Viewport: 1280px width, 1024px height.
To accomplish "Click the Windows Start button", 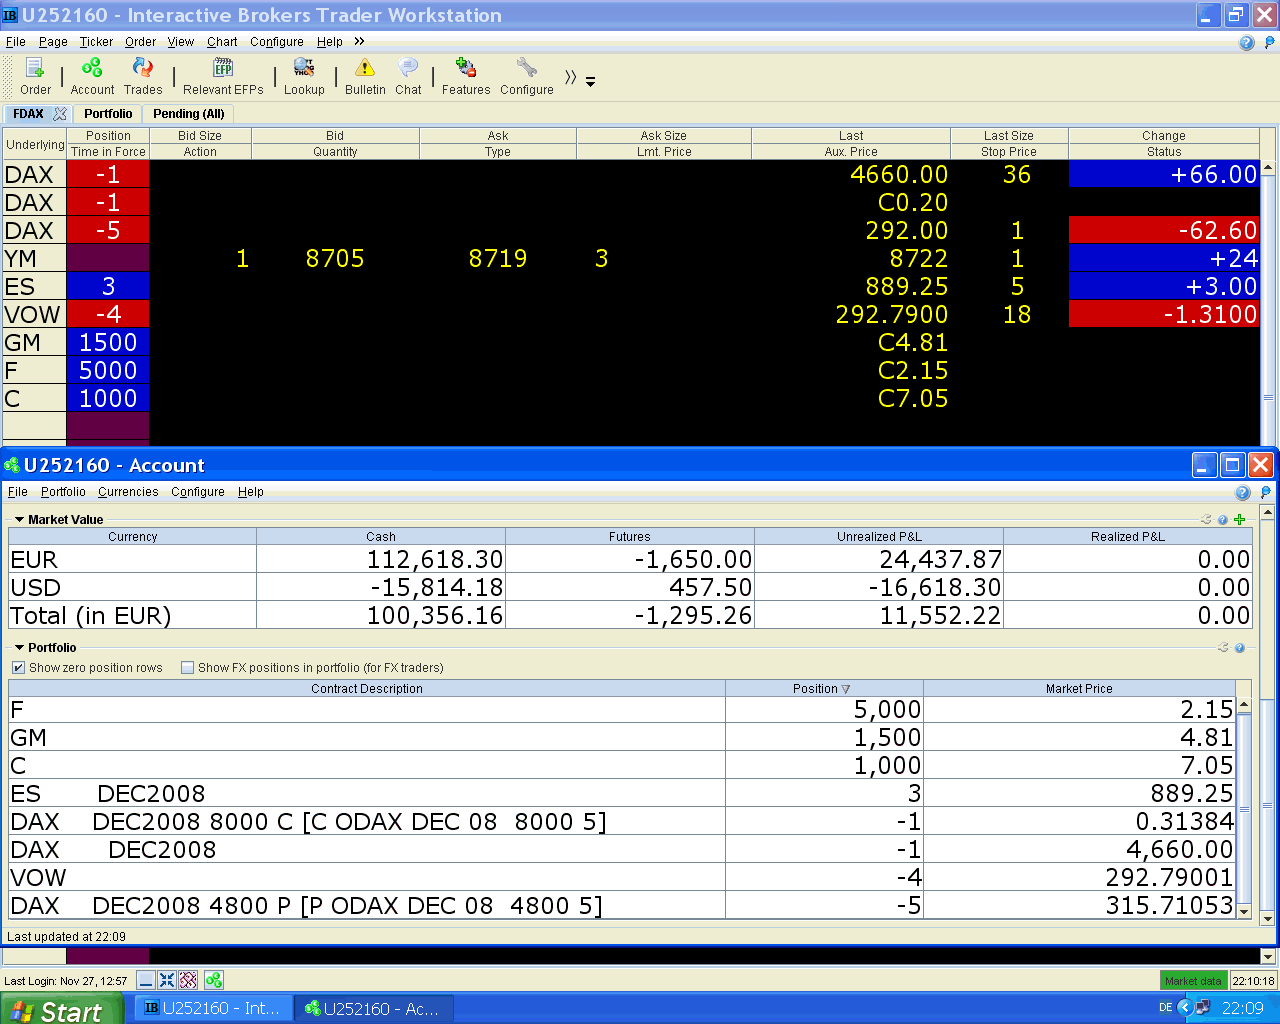I will point(61,1009).
